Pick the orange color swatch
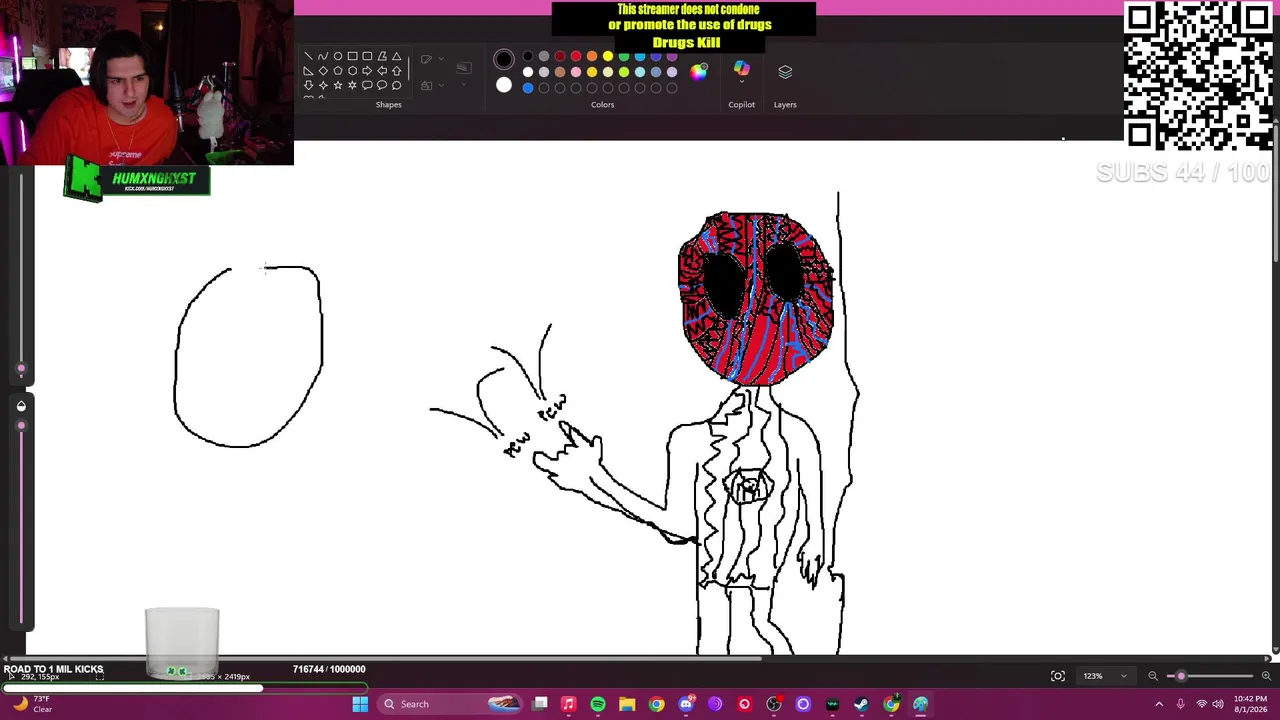 coord(592,56)
